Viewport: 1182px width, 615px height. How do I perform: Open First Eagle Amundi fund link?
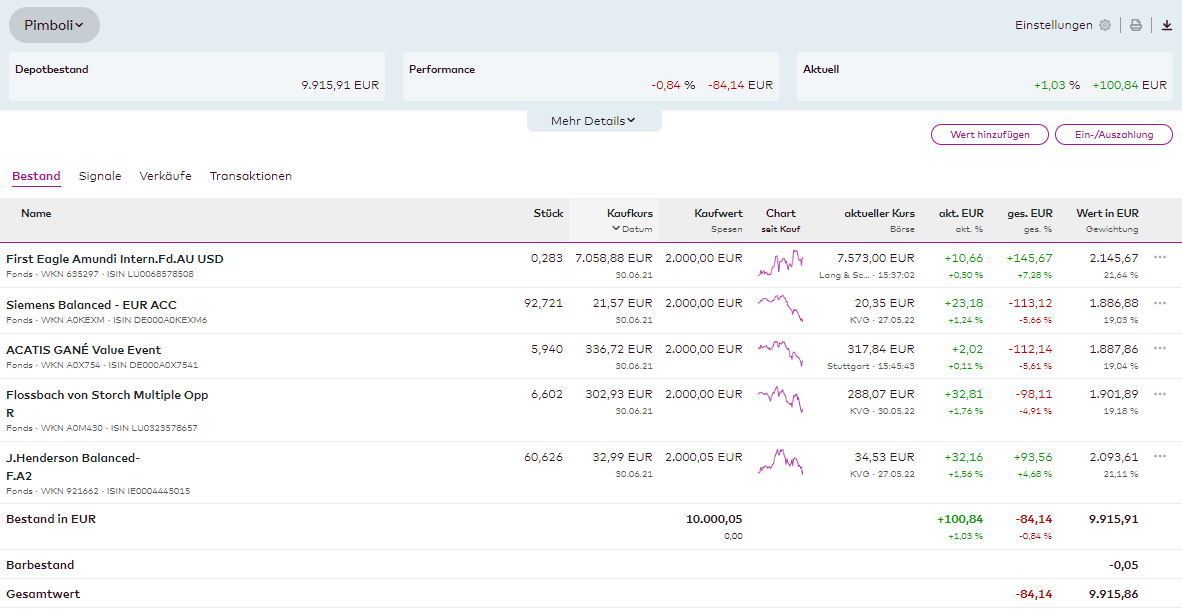pyautogui.click(x=114, y=259)
